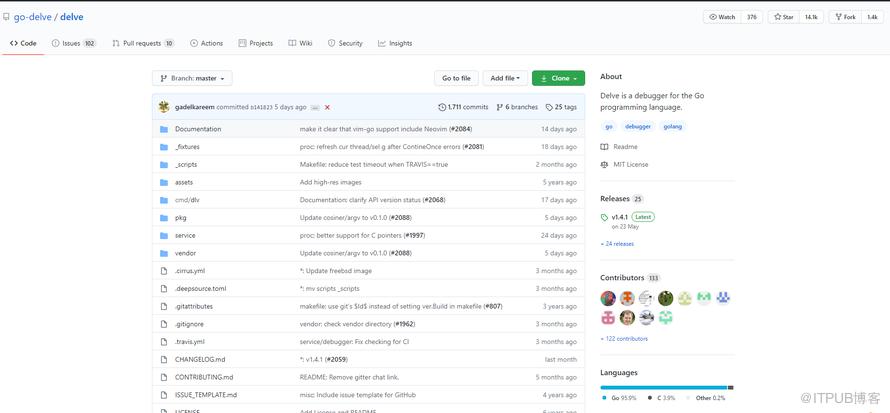Open pull request #1997 link
The height and width of the screenshot is (413, 890).
[414, 235]
